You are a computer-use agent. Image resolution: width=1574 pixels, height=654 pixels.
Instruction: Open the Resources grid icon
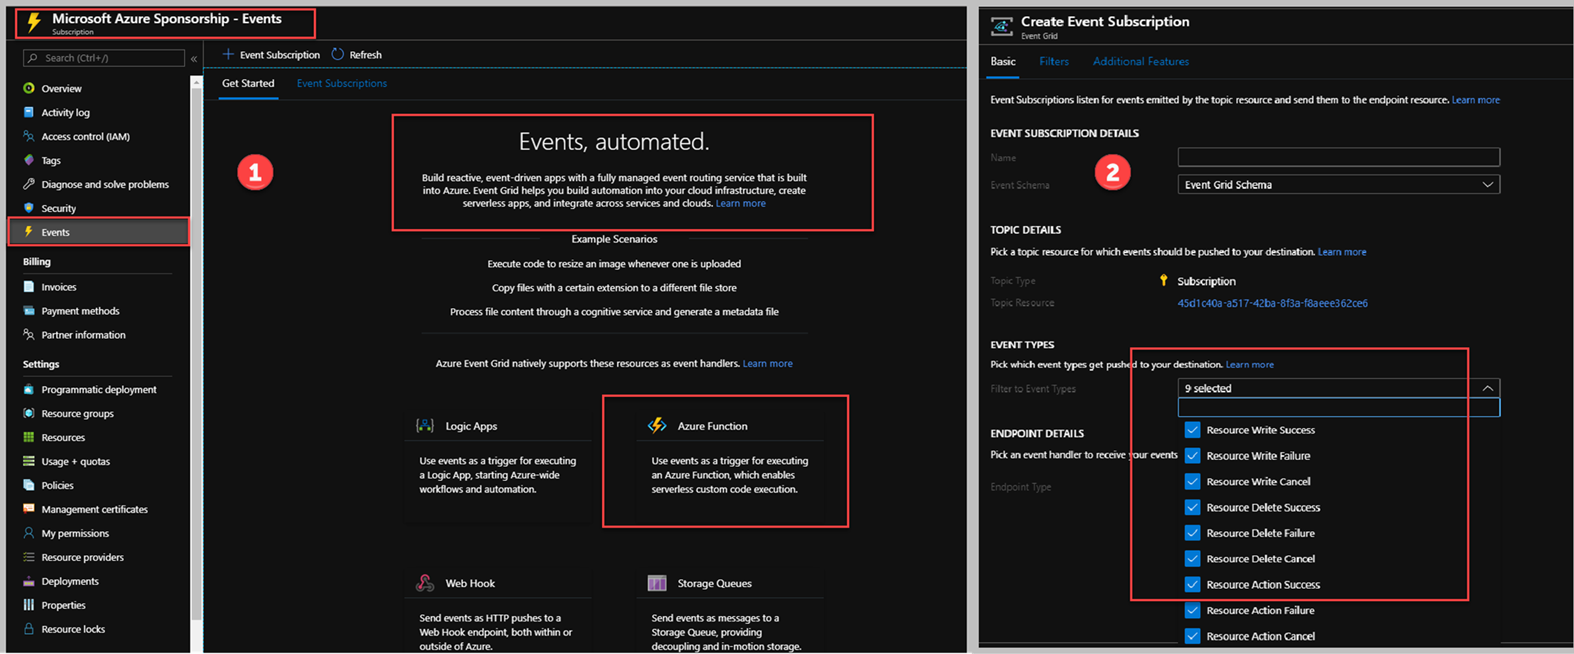tap(29, 437)
